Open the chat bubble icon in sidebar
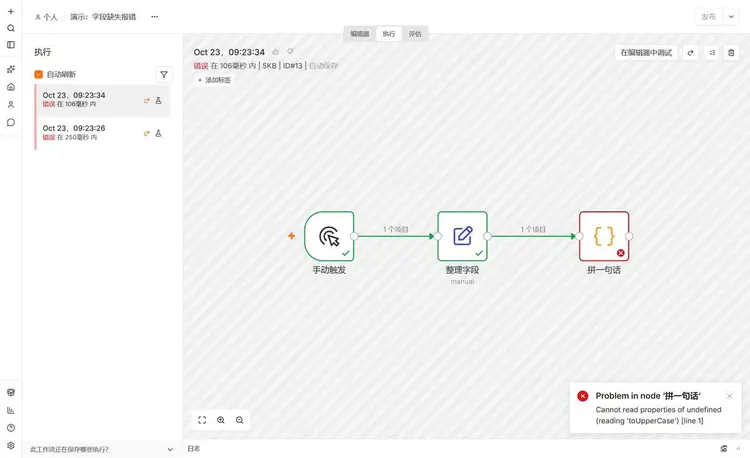 (x=11, y=122)
